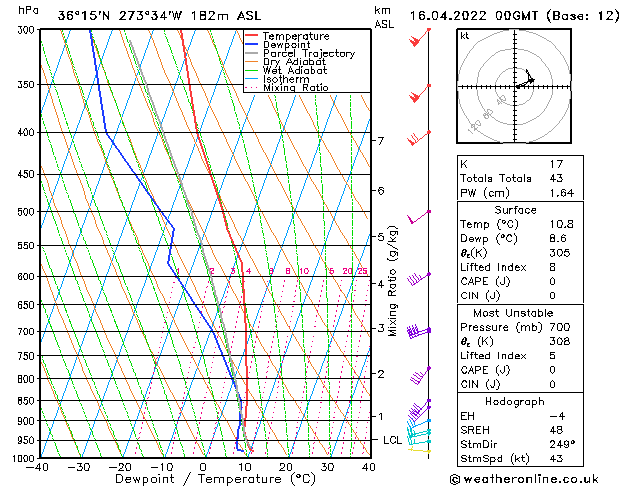Viewport: 629px width, 486px height.
Task: Click the Hodograph section heading
Action: 515,402
